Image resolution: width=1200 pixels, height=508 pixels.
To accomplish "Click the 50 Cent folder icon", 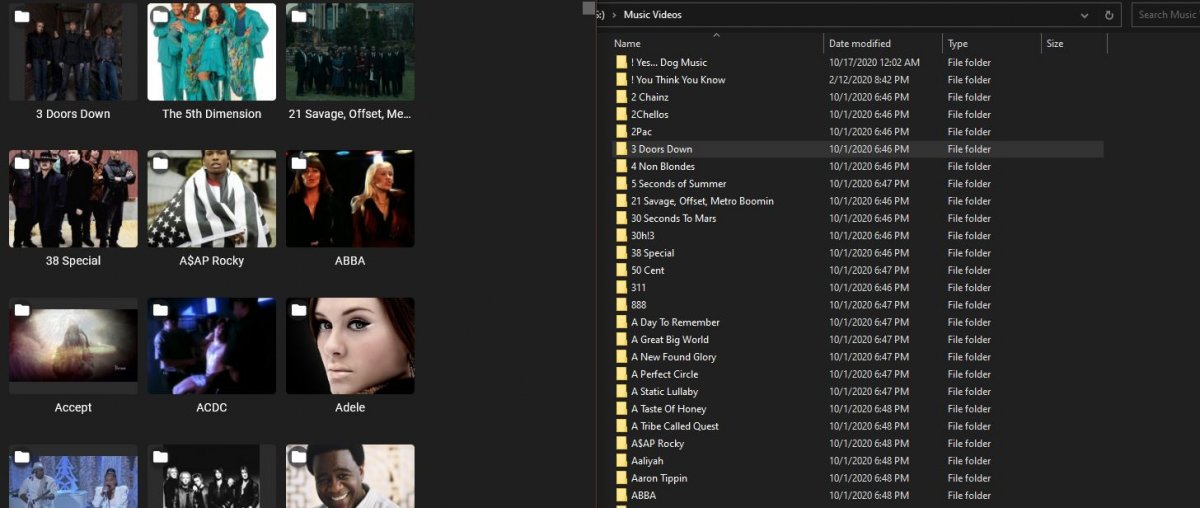I will (x=622, y=270).
